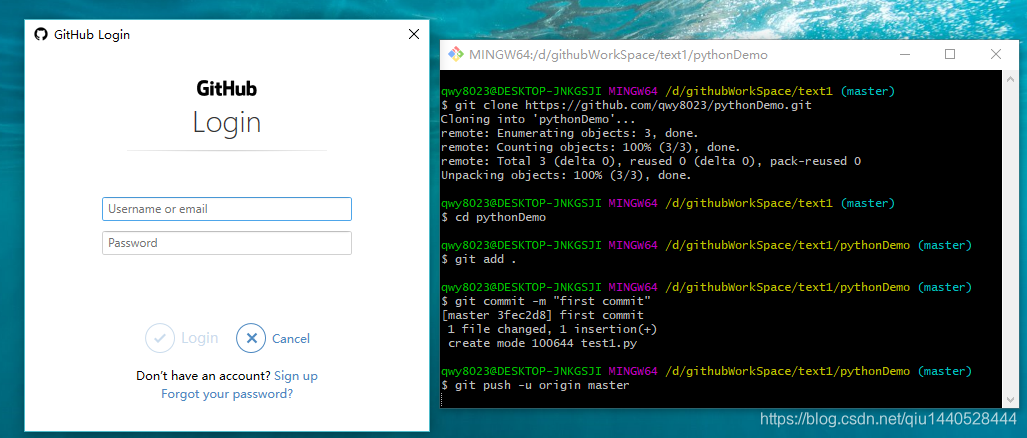Click the 'Unpacking objects: 100% (3/3), done.' line
Image resolution: width=1027 pixels, height=438 pixels.
click(x=567, y=175)
